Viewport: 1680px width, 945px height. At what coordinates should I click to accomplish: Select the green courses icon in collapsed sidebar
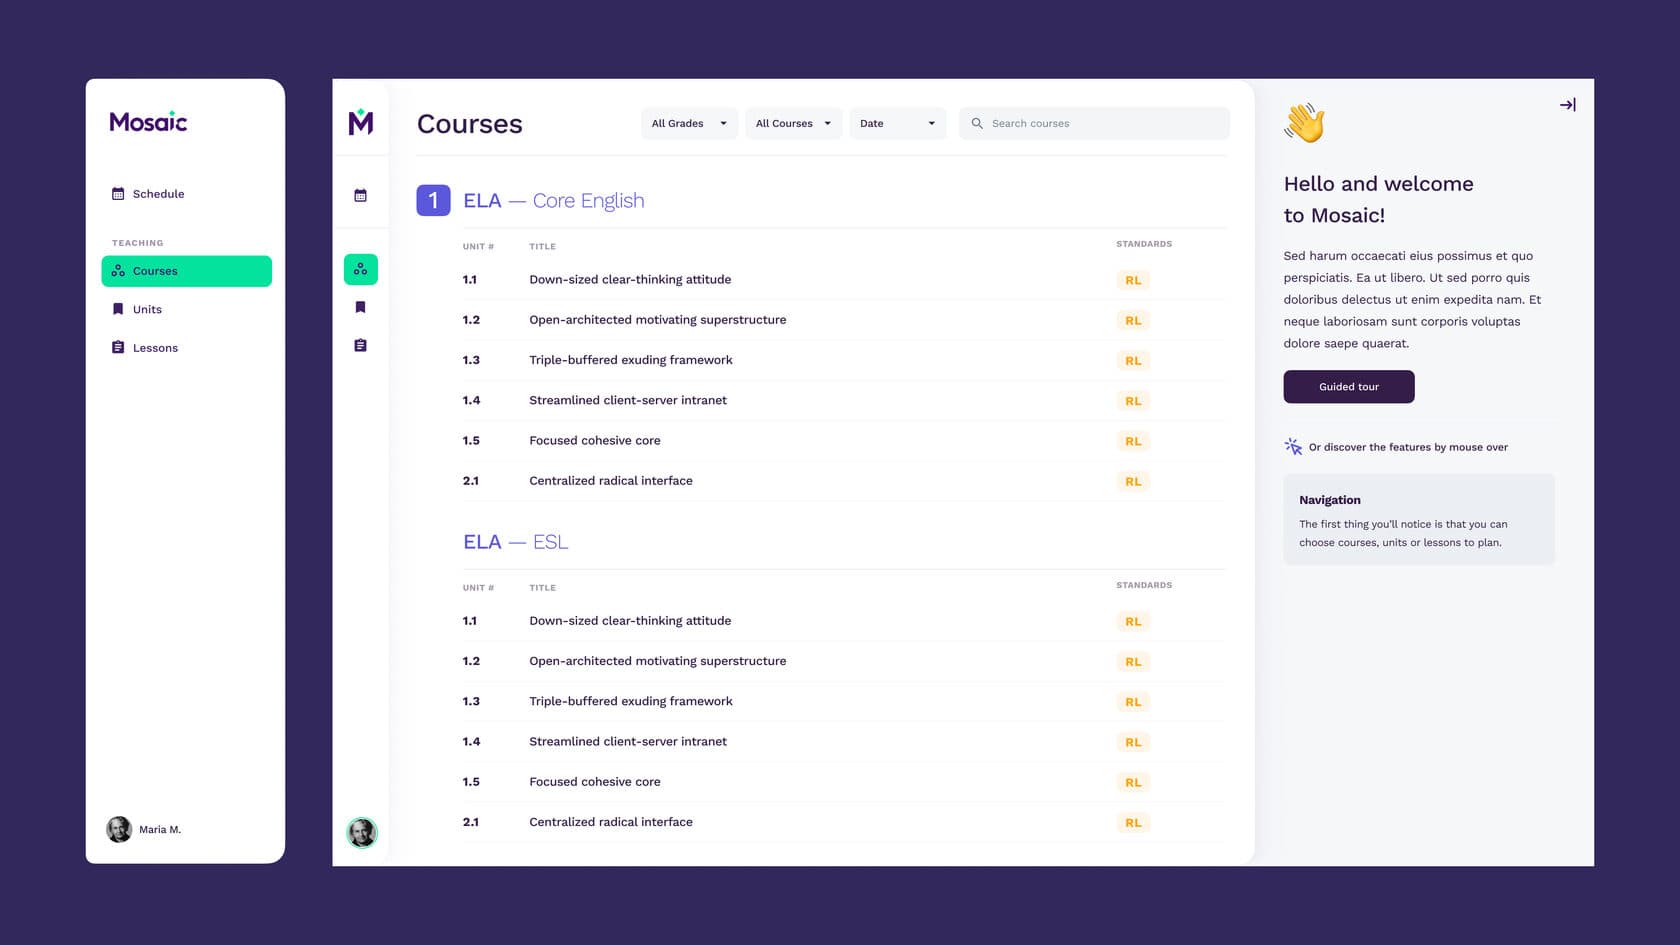click(360, 270)
